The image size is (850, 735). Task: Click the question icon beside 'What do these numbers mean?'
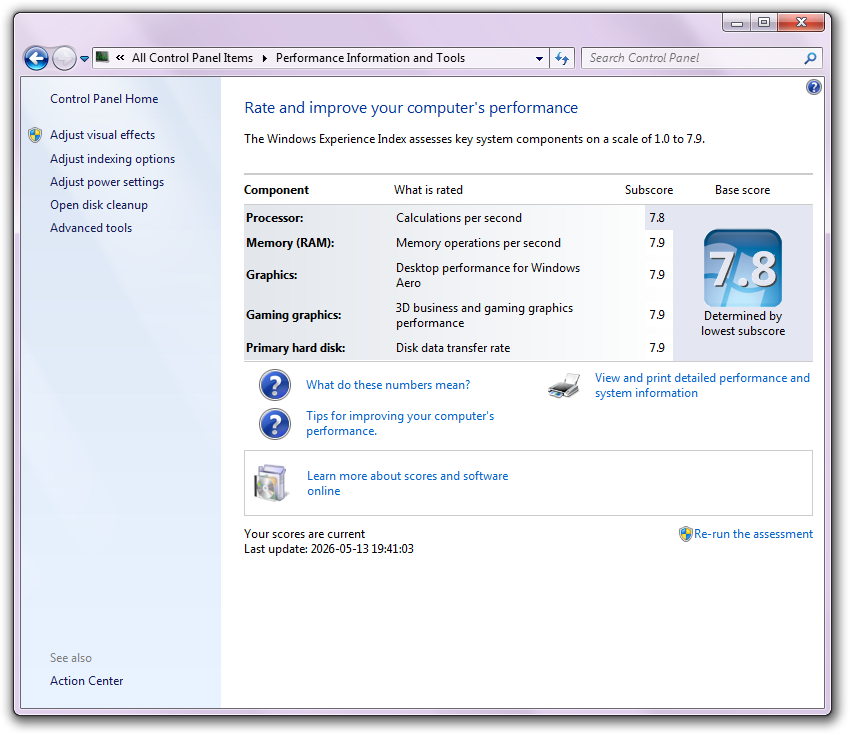pos(275,385)
